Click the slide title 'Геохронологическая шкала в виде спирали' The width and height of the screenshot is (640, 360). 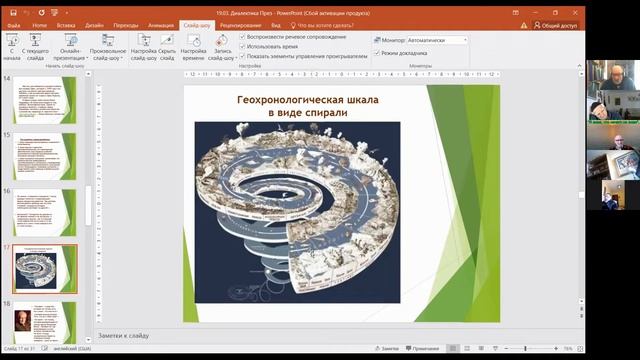pyautogui.click(x=308, y=106)
